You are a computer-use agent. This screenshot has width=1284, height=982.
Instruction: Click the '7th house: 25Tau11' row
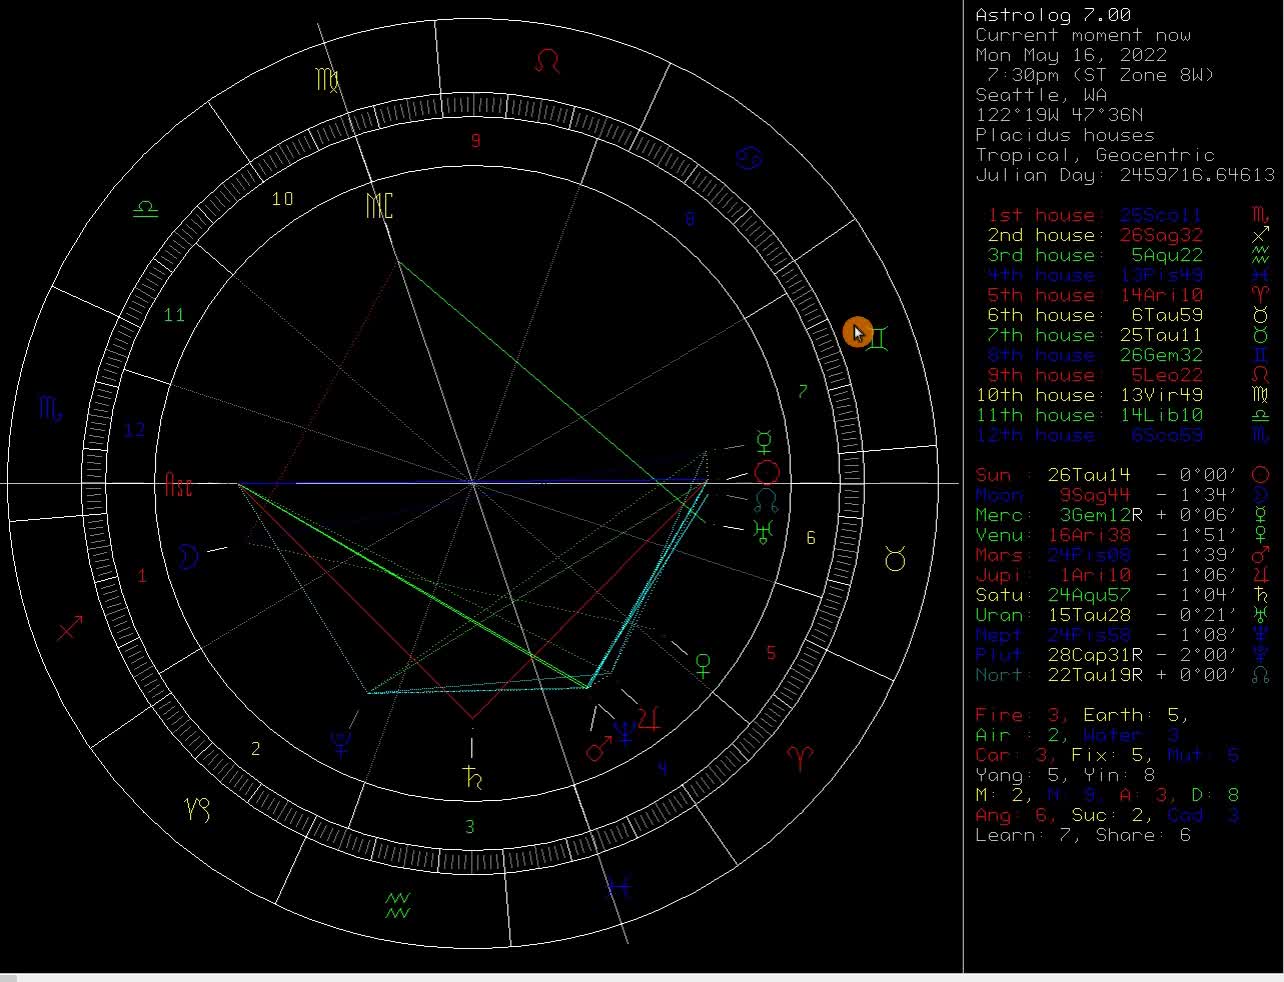click(x=1128, y=335)
